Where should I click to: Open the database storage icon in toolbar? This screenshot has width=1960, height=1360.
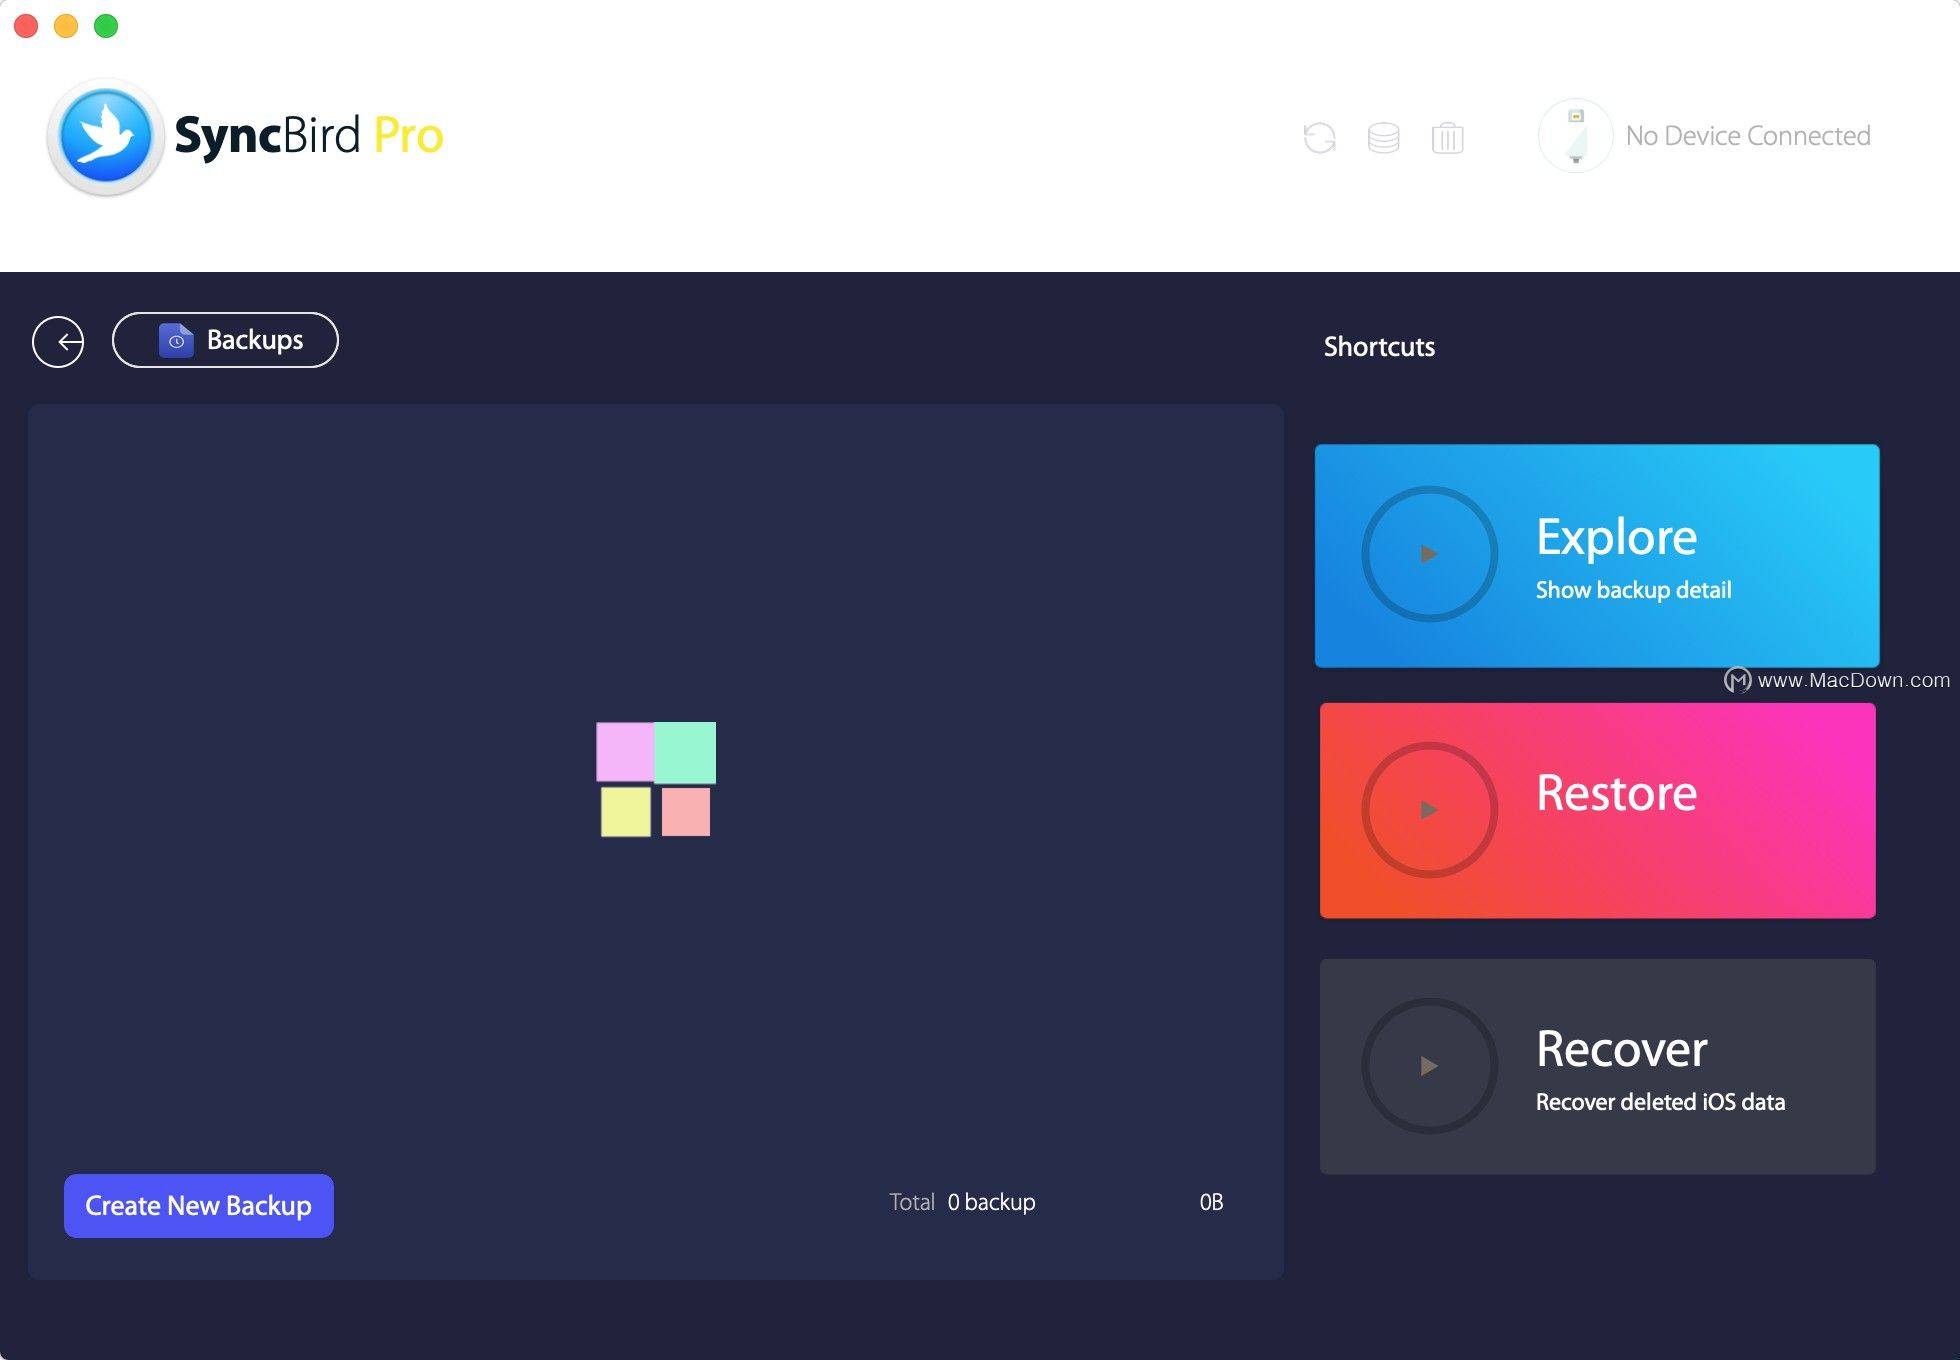pos(1383,137)
